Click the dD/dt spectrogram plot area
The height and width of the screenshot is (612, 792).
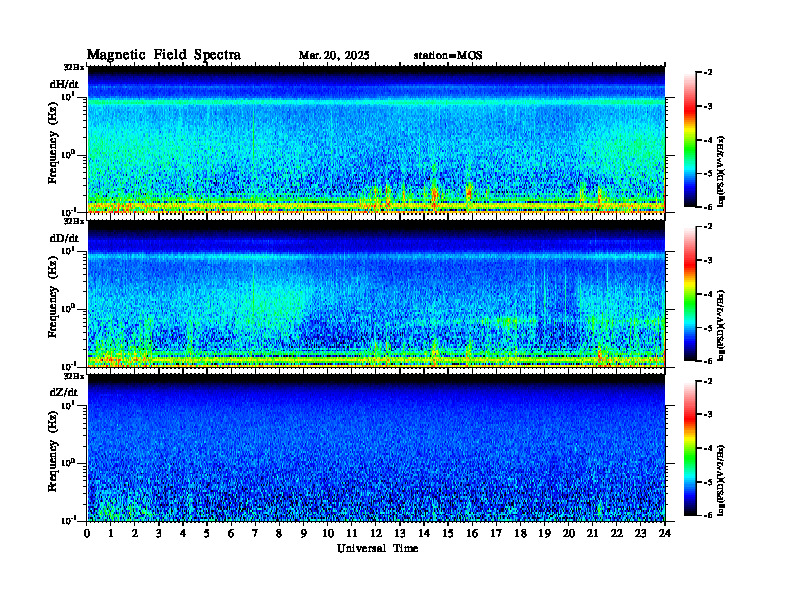376,294
